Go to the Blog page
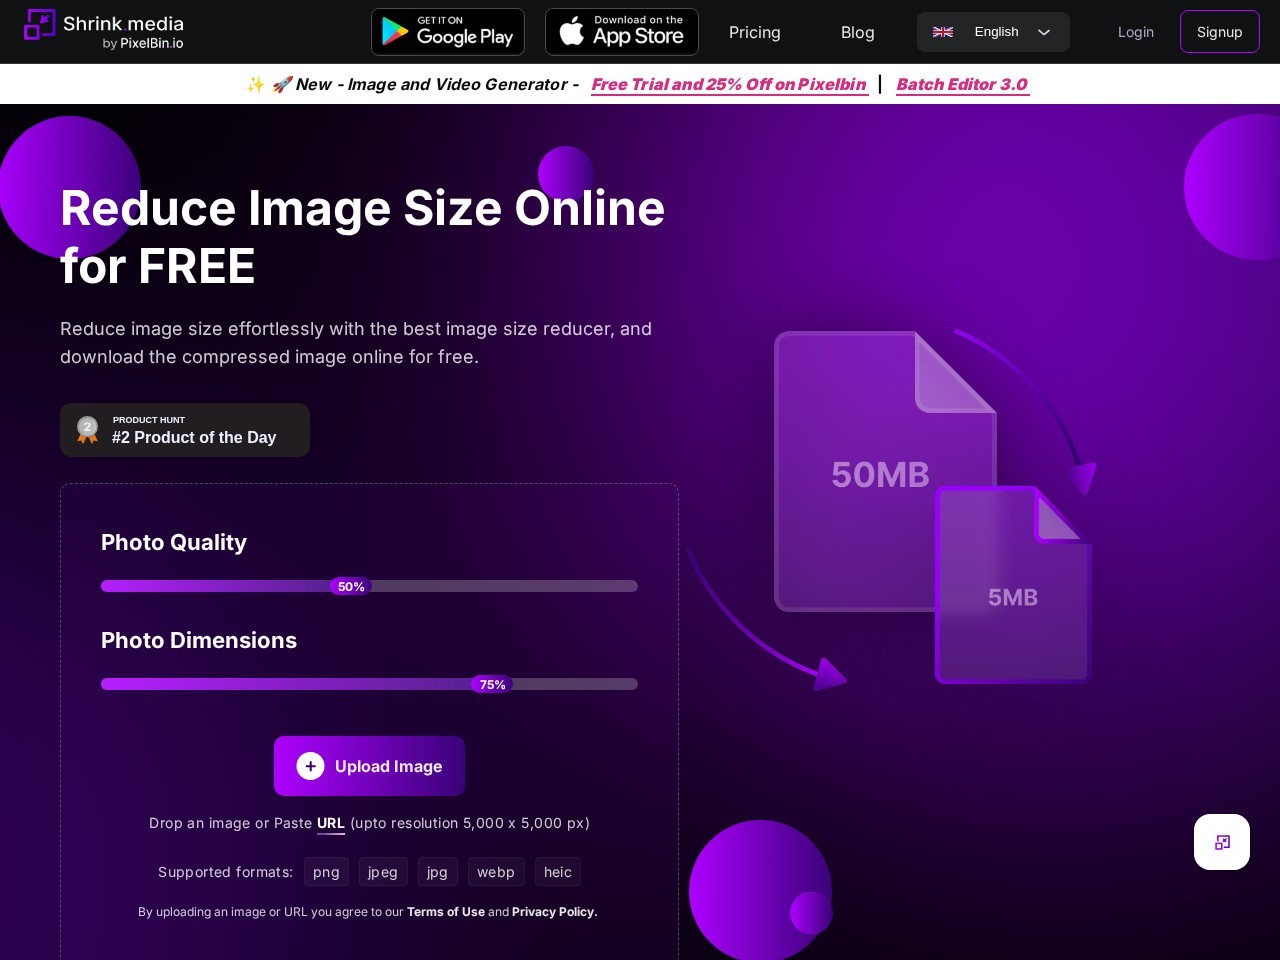Image resolution: width=1280 pixels, height=960 pixels. click(x=858, y=32)
